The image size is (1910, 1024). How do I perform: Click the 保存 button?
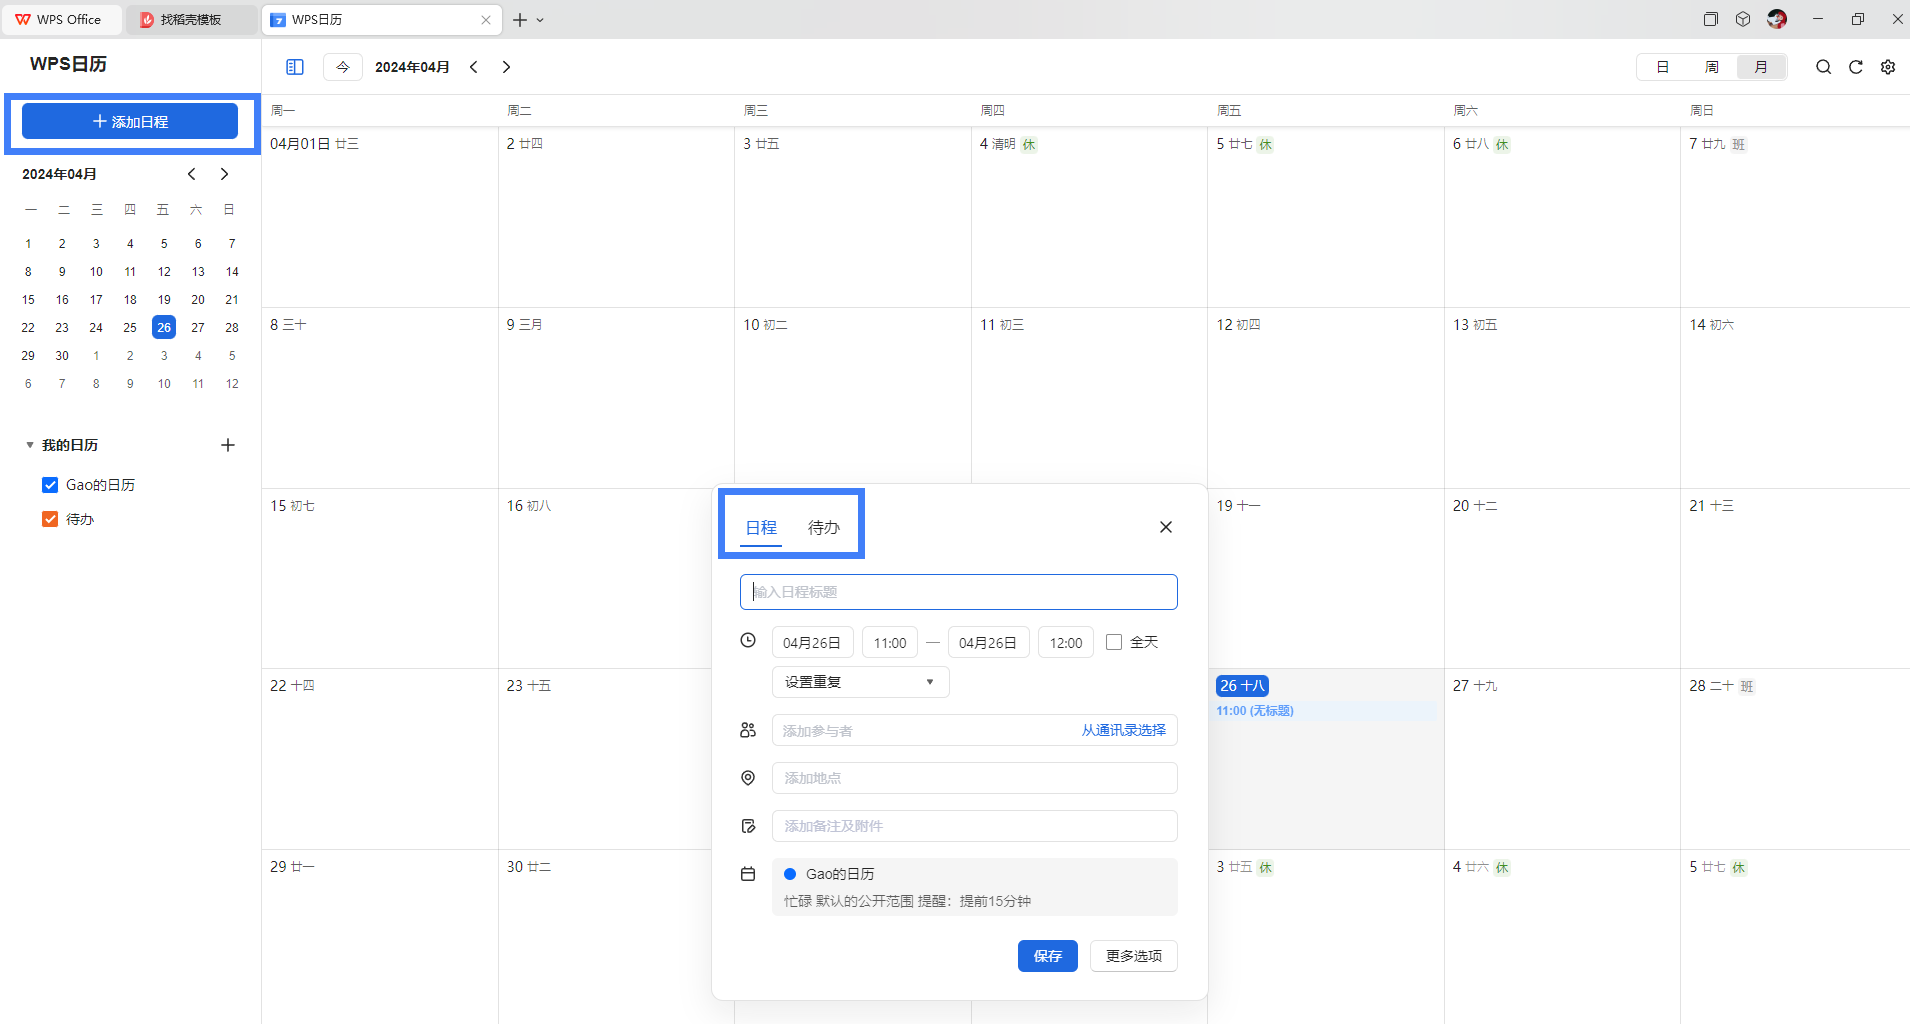coord(1047,956)
